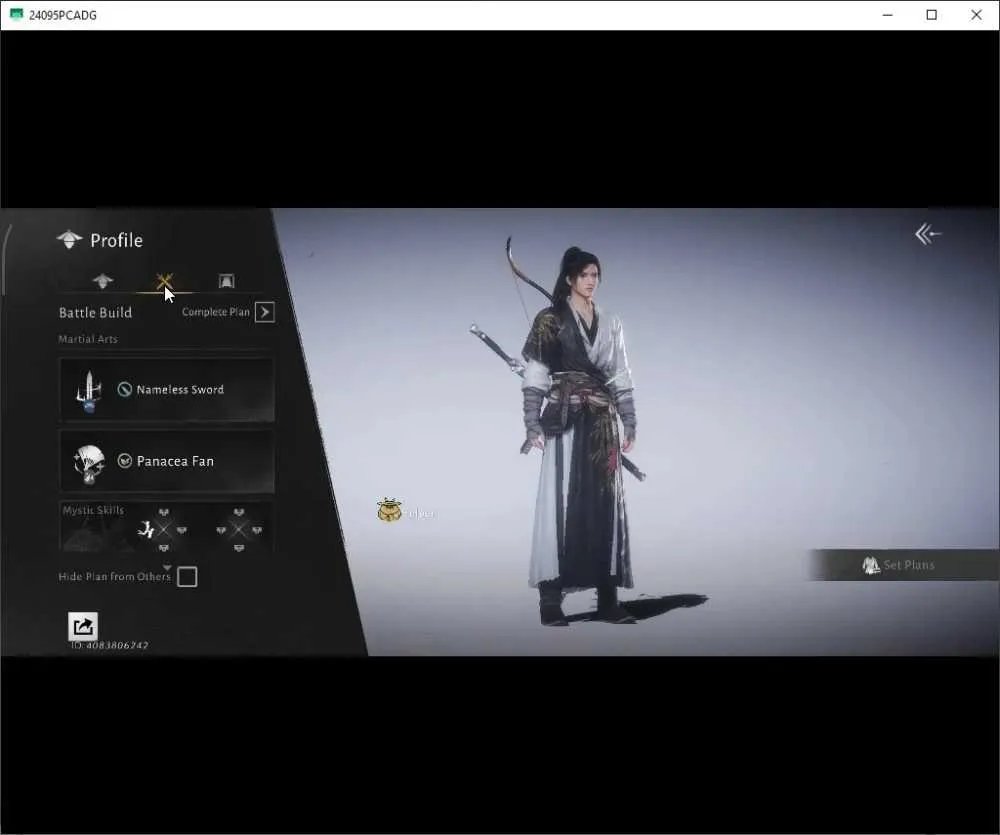Open the Panacea Fan martial art card

[167, 461]
